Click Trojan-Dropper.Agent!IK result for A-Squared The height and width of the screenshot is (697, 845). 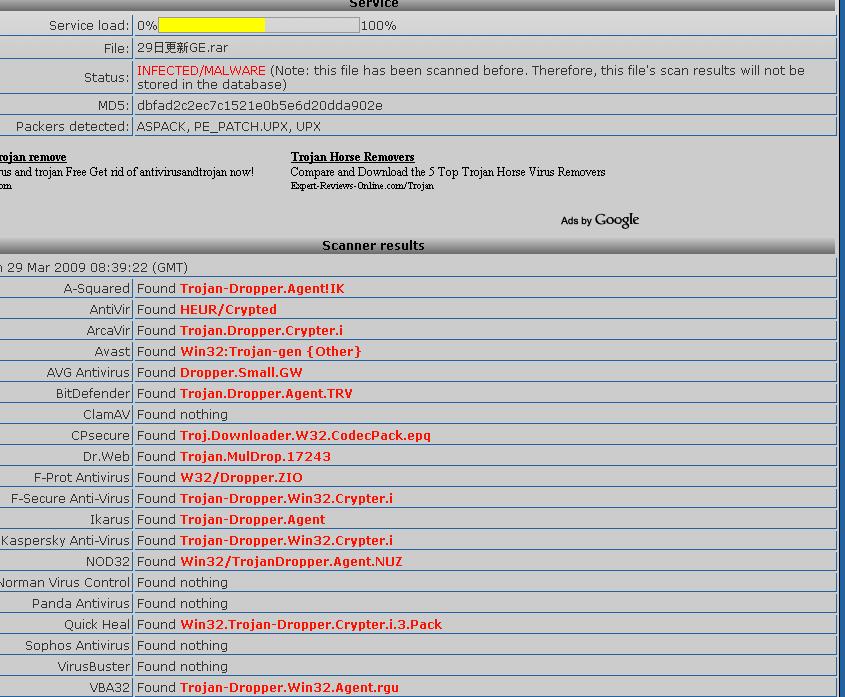click(x=262, y=289)
